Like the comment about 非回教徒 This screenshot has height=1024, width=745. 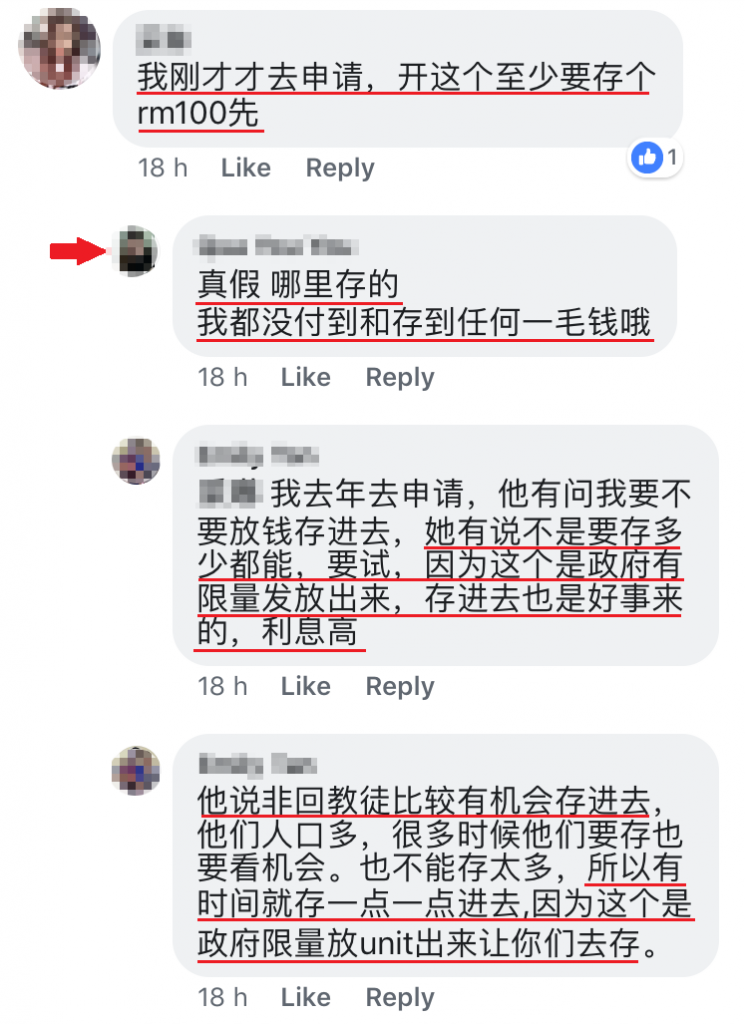pos(306,997)
